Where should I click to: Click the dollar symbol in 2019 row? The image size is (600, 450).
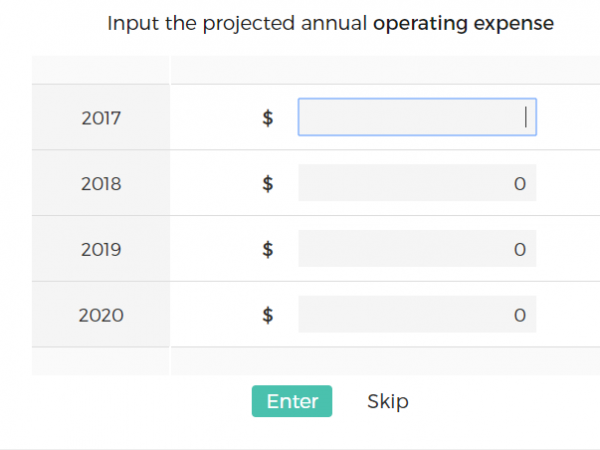pyautogui.click(x=268, y=250)
